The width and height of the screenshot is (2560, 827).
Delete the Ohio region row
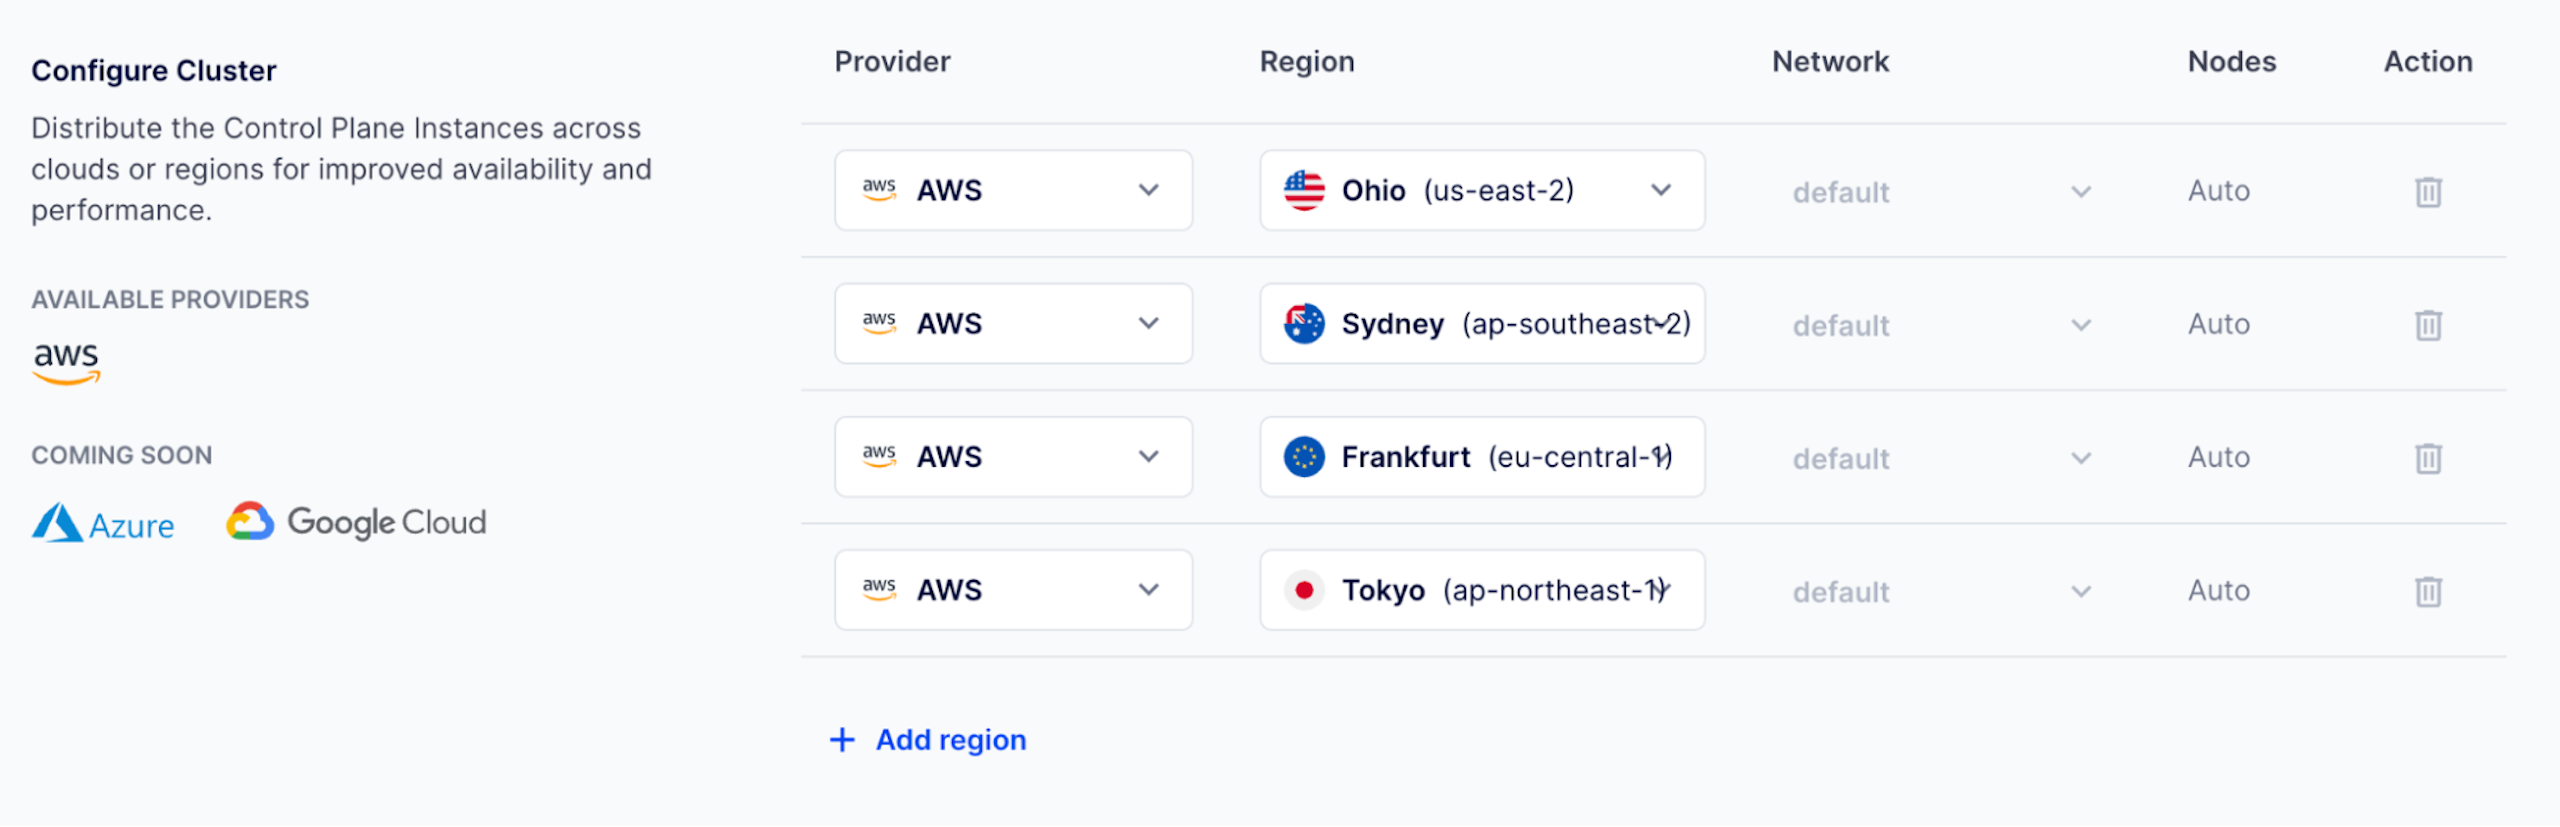[2428, 191]
